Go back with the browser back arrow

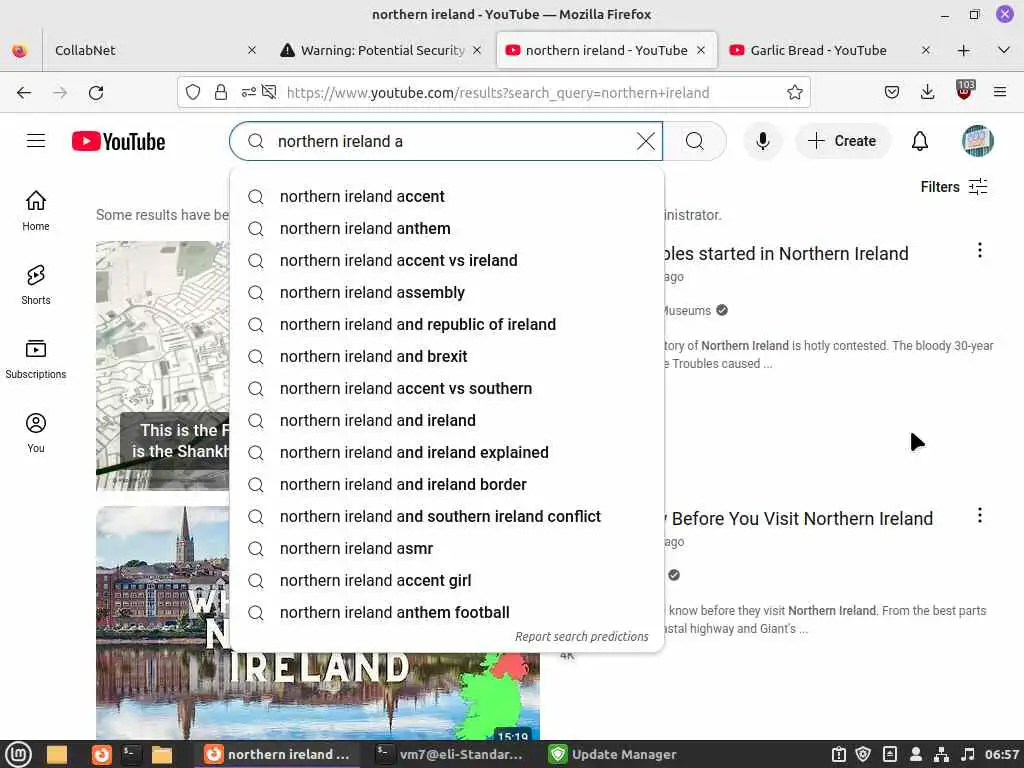24,93
